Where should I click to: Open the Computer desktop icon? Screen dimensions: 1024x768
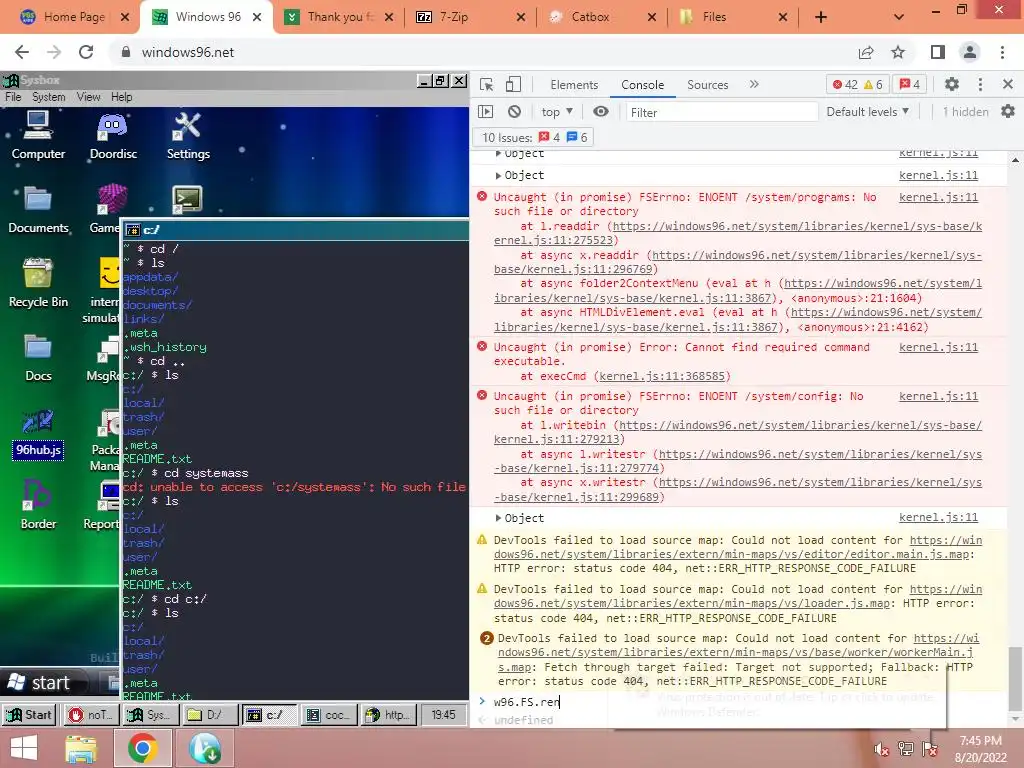(x=38, y=135)
